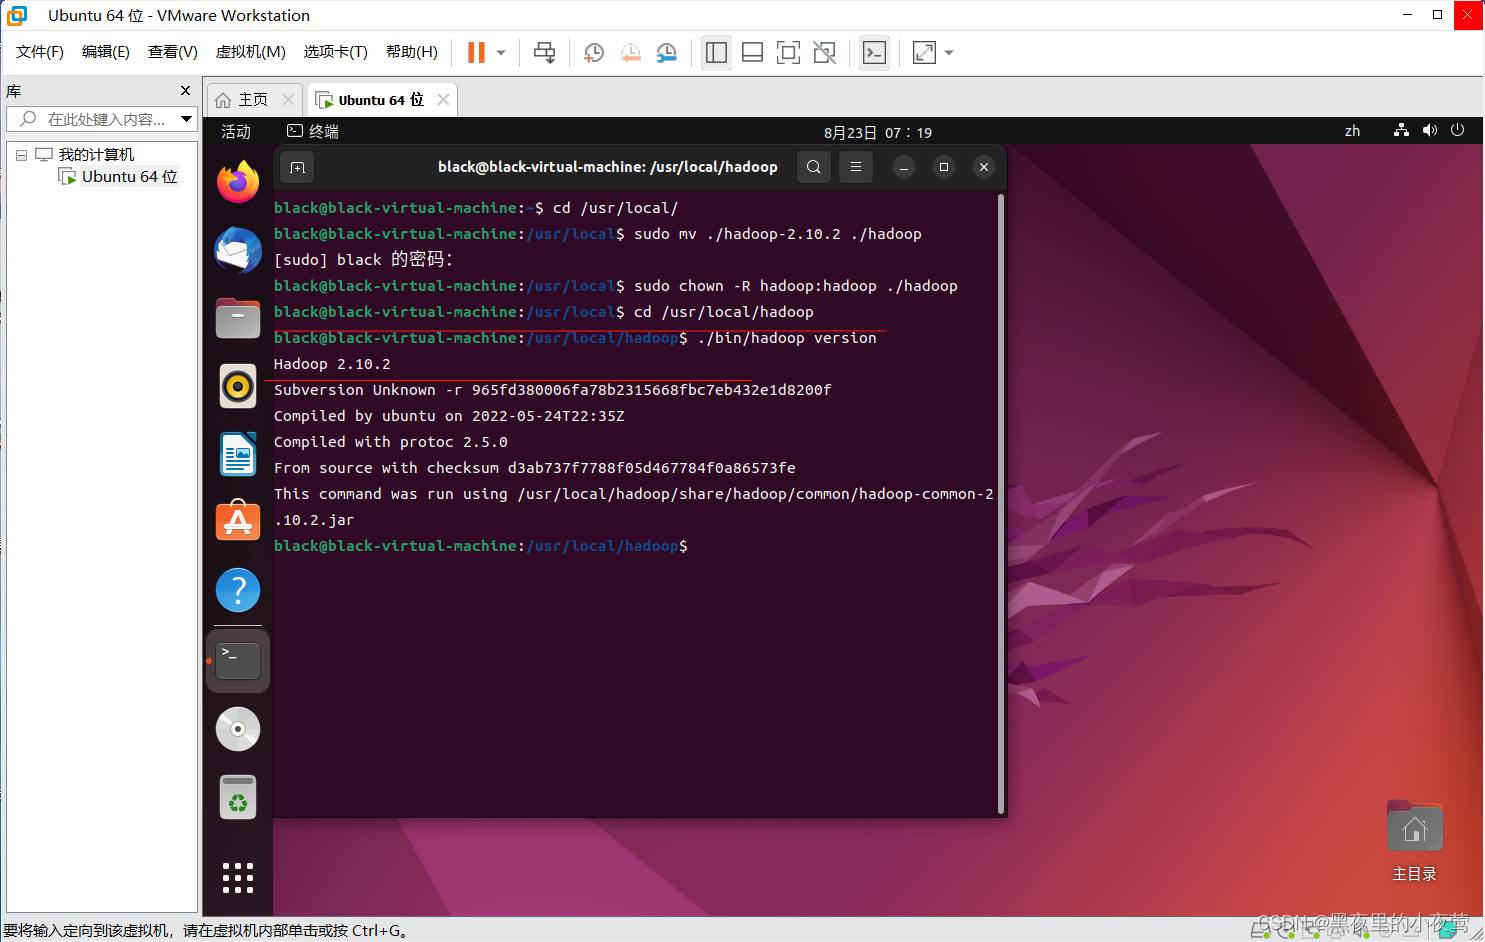The image size is (1485, 942).
Task: Open the 选项卡(T) menu
Action: (x=336, y=52)
